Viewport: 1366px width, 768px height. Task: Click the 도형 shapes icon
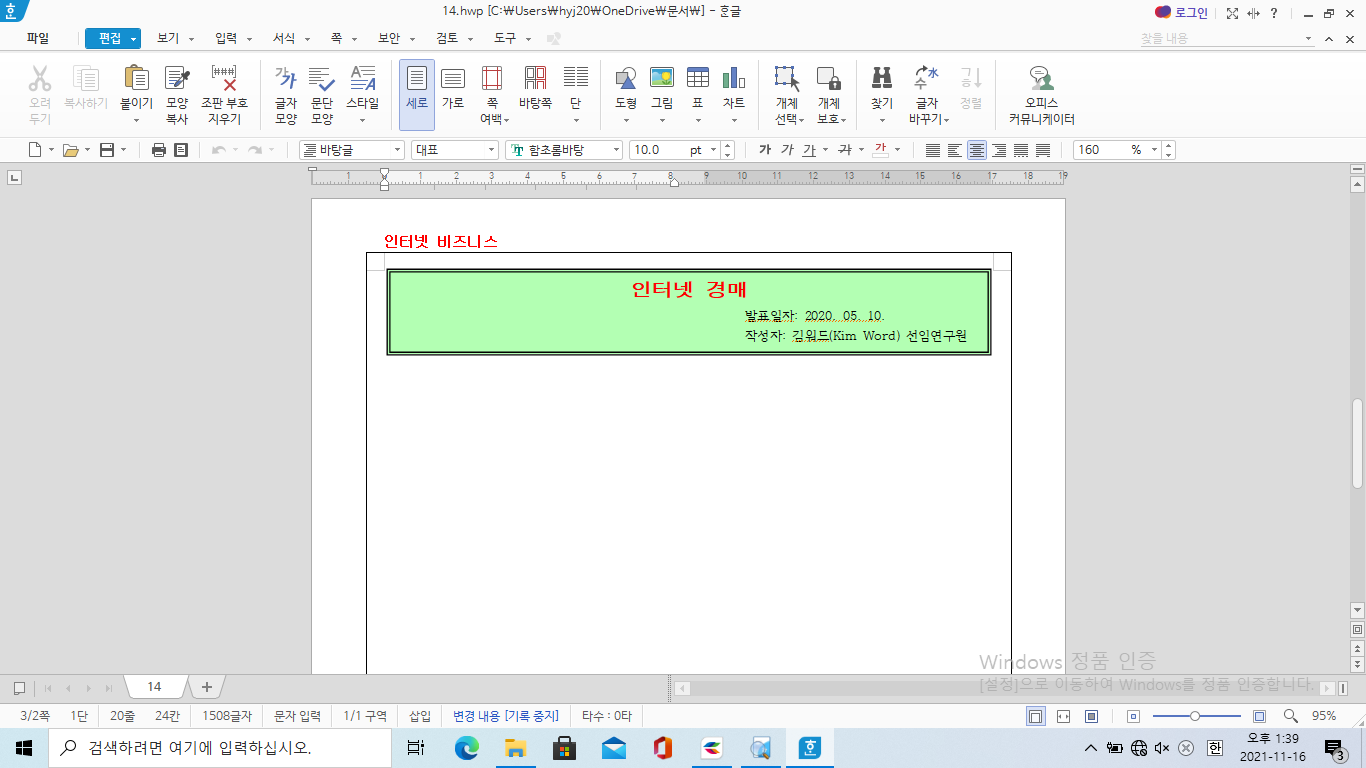pyautogui.click(x=626, y=79)
